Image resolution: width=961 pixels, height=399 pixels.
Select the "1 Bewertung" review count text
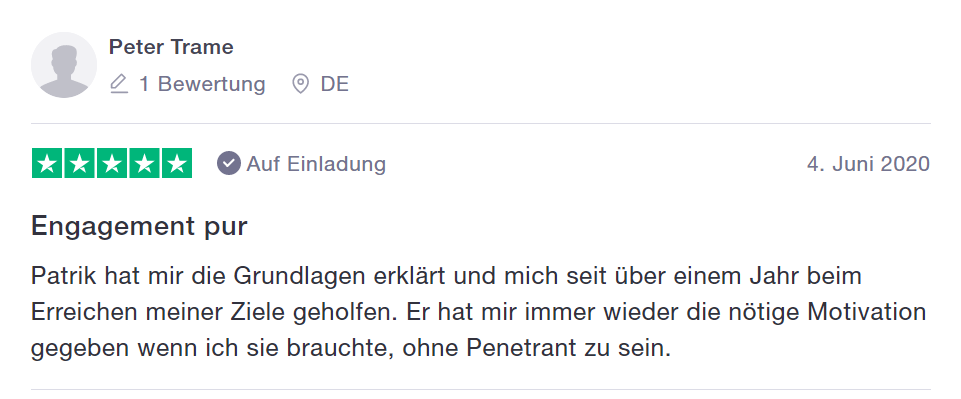[202, 84]
